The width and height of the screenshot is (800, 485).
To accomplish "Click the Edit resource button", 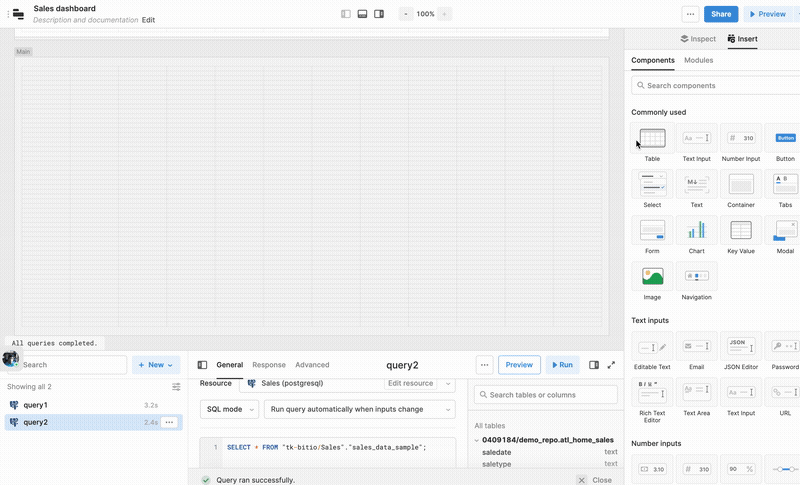I will point(410,383).
